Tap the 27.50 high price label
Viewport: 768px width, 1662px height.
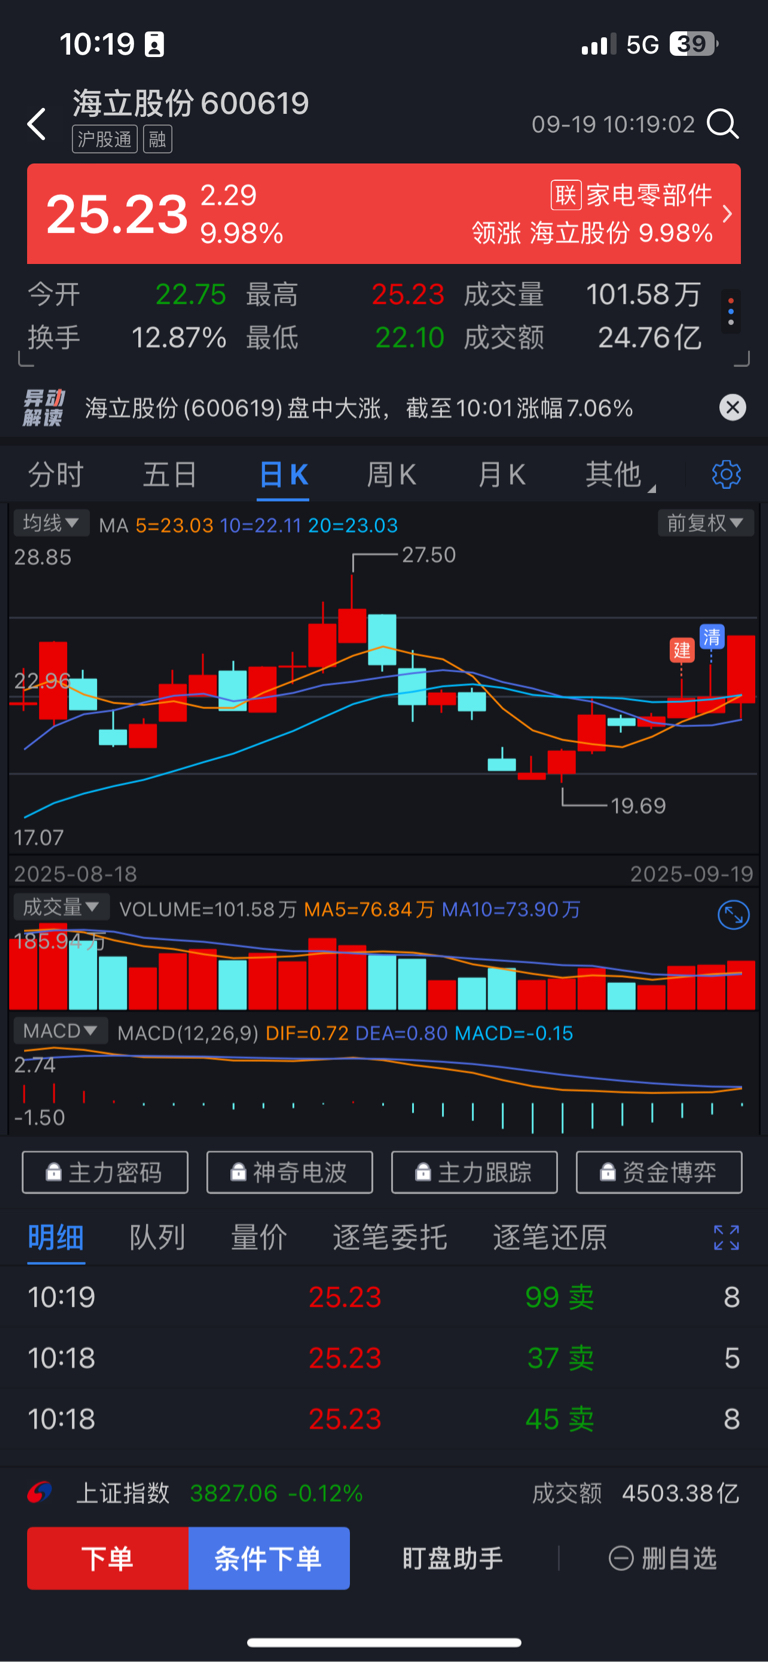click(429, 555)
